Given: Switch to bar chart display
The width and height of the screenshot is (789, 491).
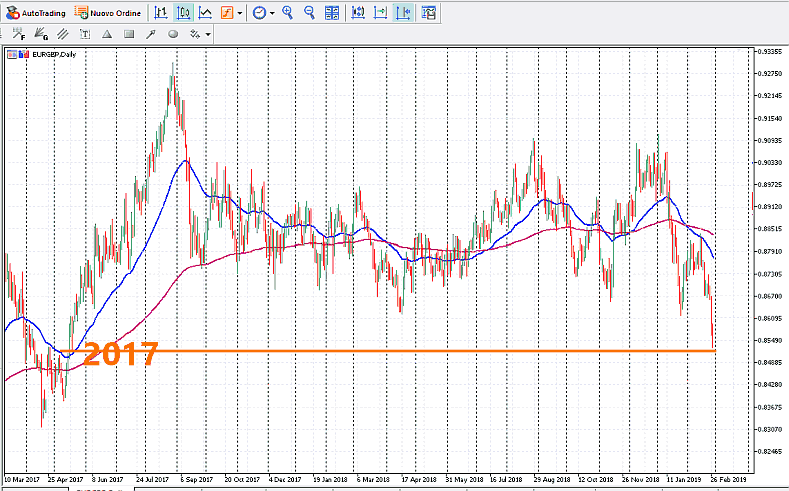Looking at the screenshot, I should (x=162, y=13).
